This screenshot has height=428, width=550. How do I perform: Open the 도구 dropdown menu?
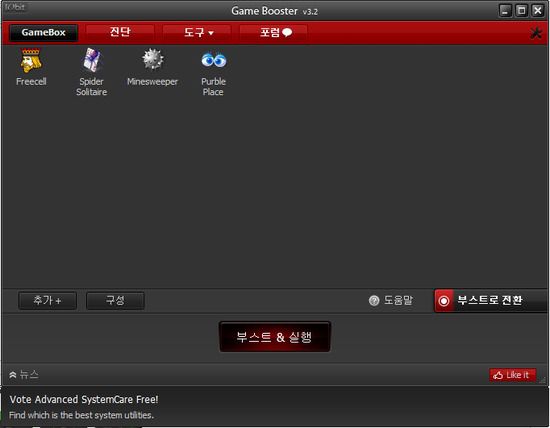pyautogui.click(x=197, y=33)
